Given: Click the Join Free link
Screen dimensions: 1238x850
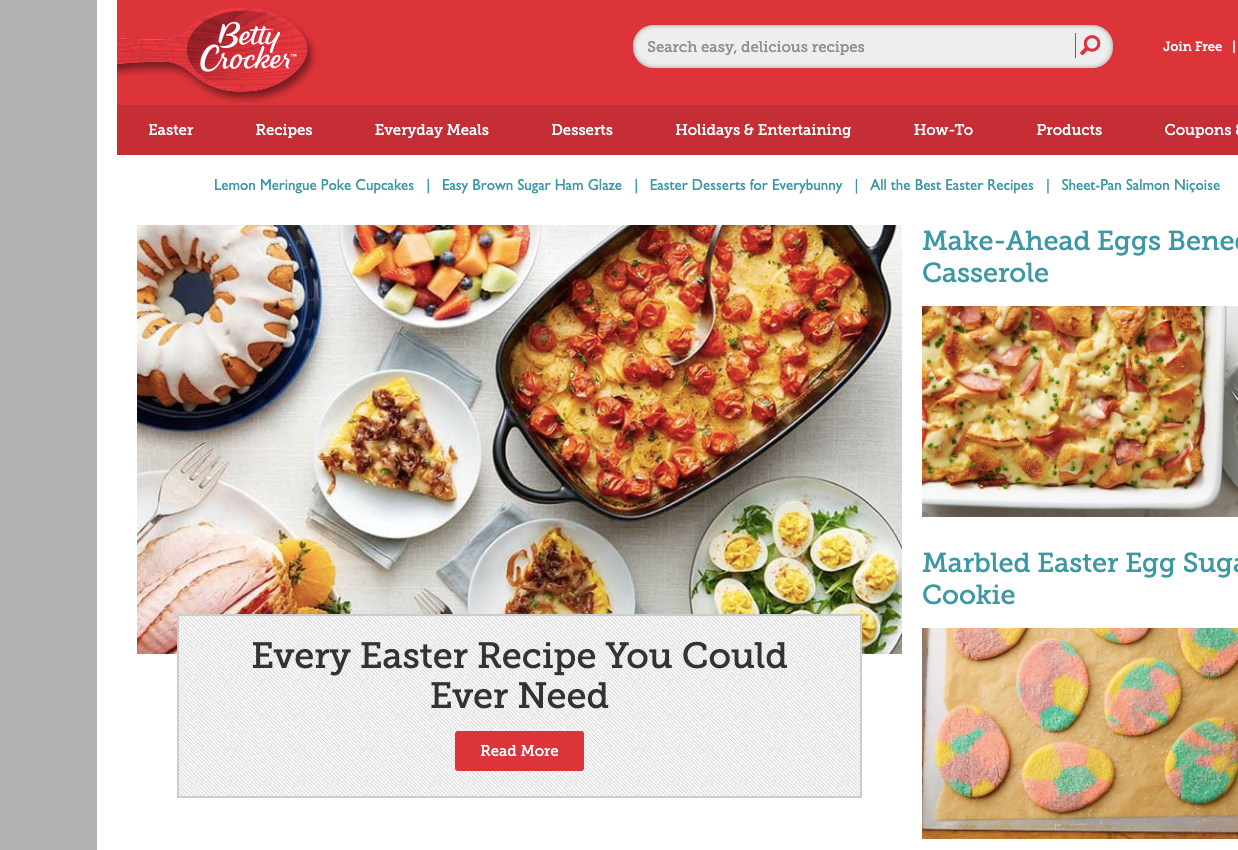Looking at the screenshot, I should coord(1192,46).
